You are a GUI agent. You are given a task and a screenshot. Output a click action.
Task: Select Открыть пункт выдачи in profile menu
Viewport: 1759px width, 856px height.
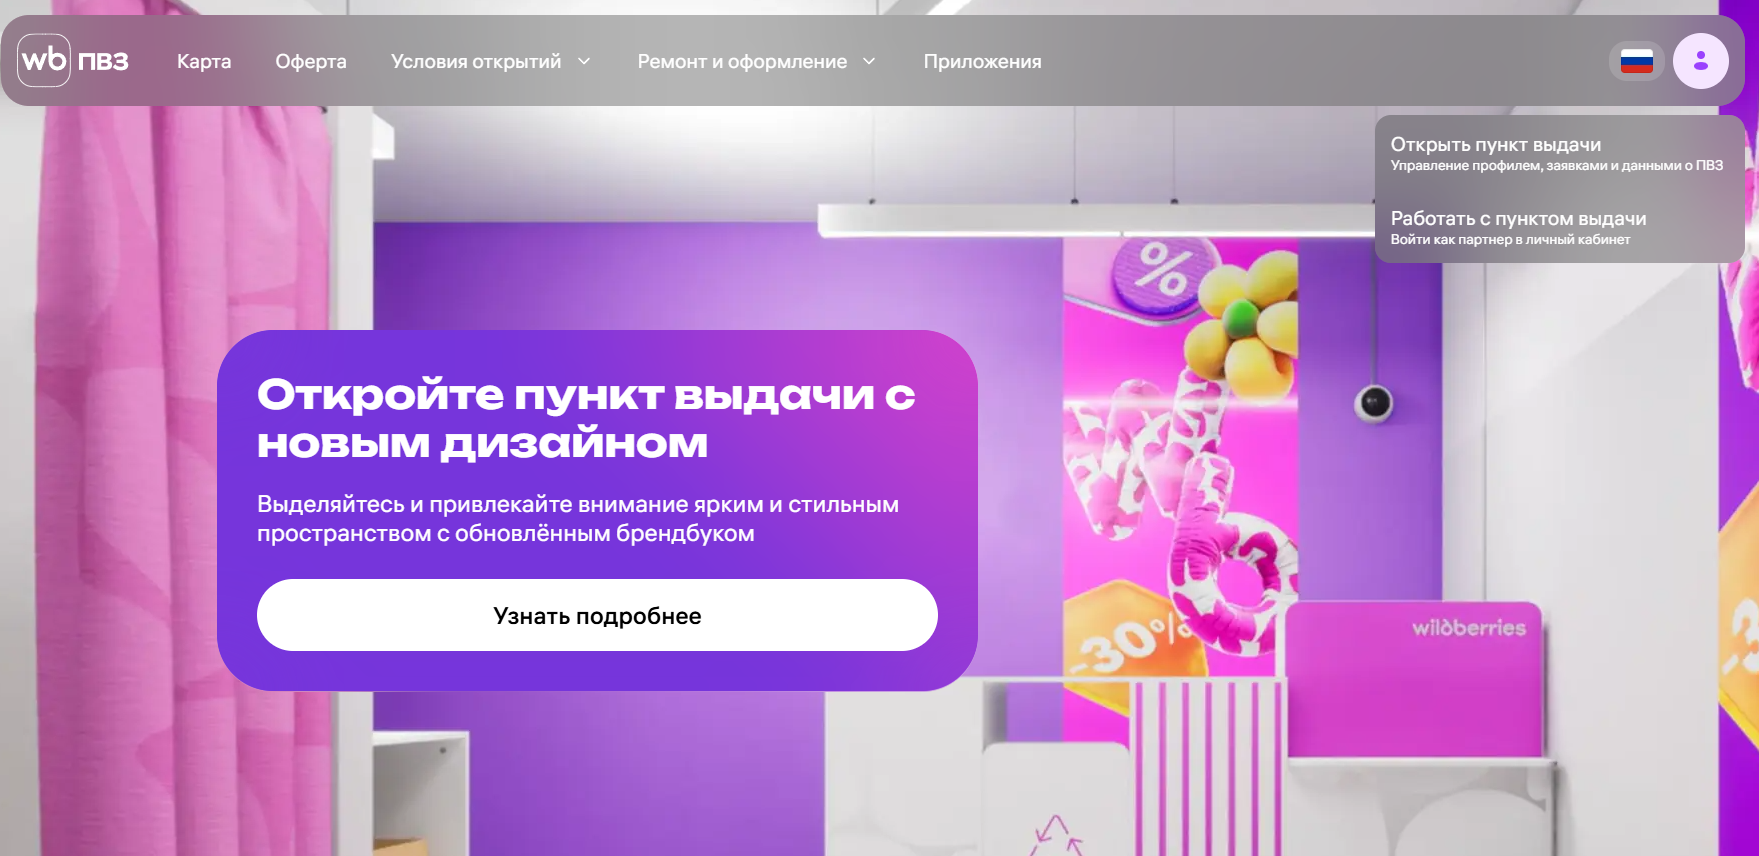(1496, 144)
